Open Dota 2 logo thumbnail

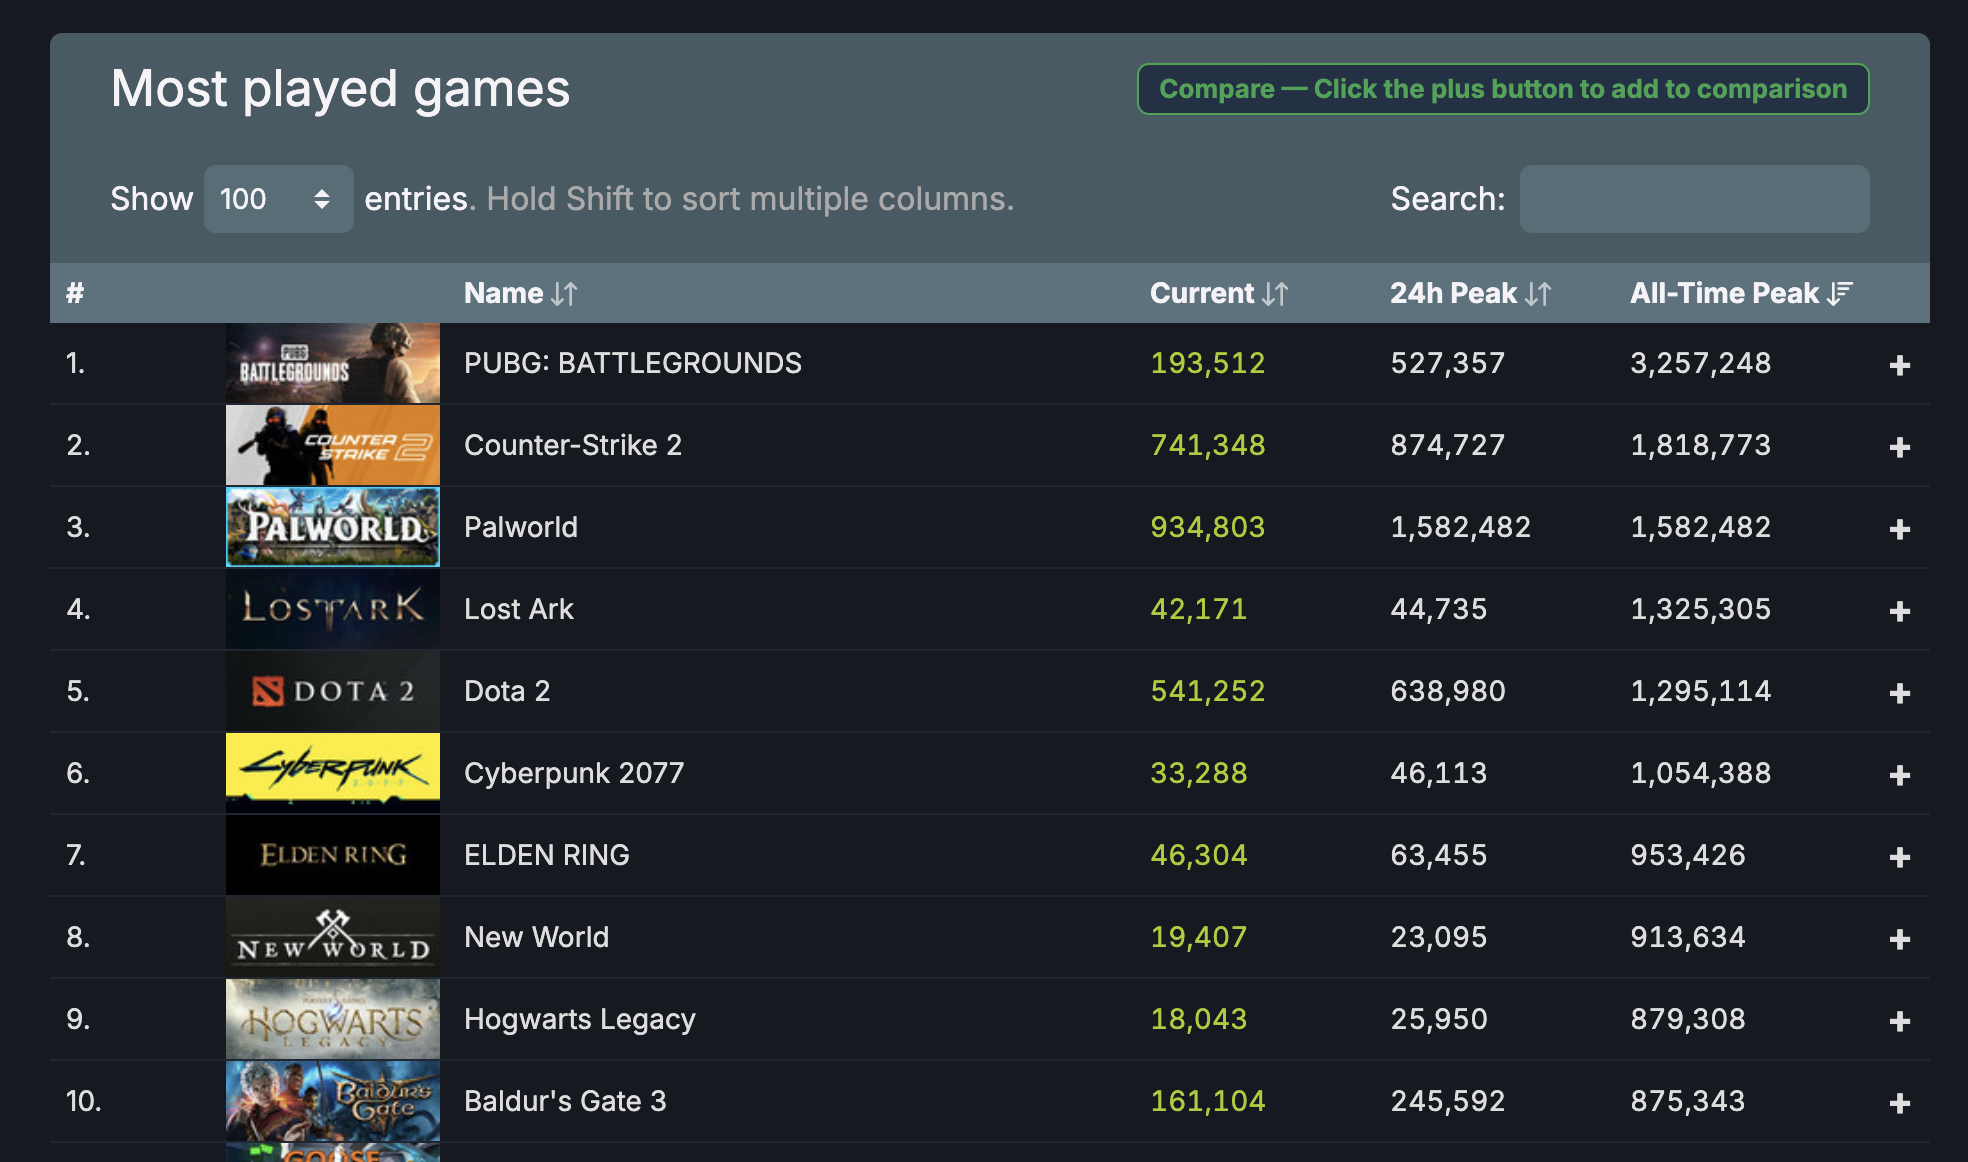tap(333, 691)
